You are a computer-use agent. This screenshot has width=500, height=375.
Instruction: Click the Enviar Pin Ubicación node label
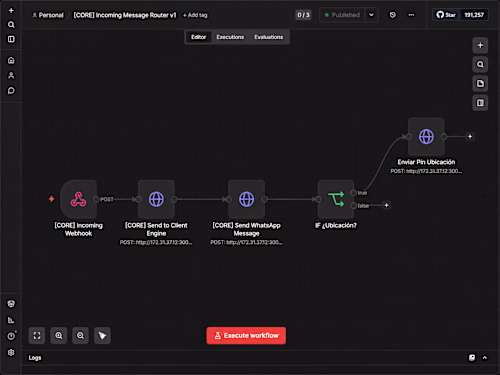pyautogui.click(x=426, y=162)
